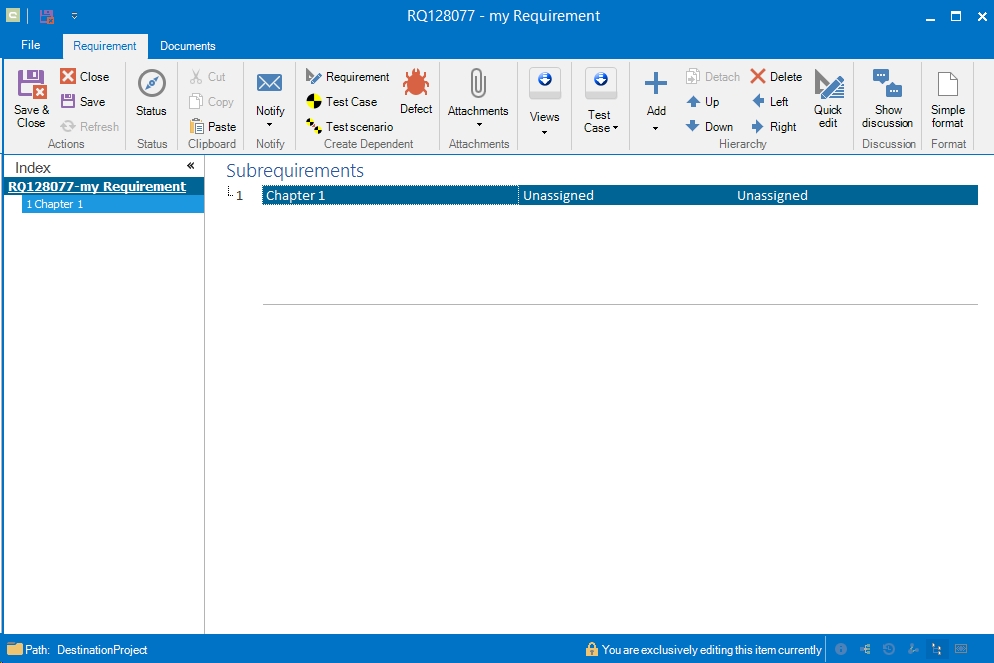Select Chapter 1 row in Subrequirements
The height and width of the screenshot is (663, 994).
pos(390,196)
